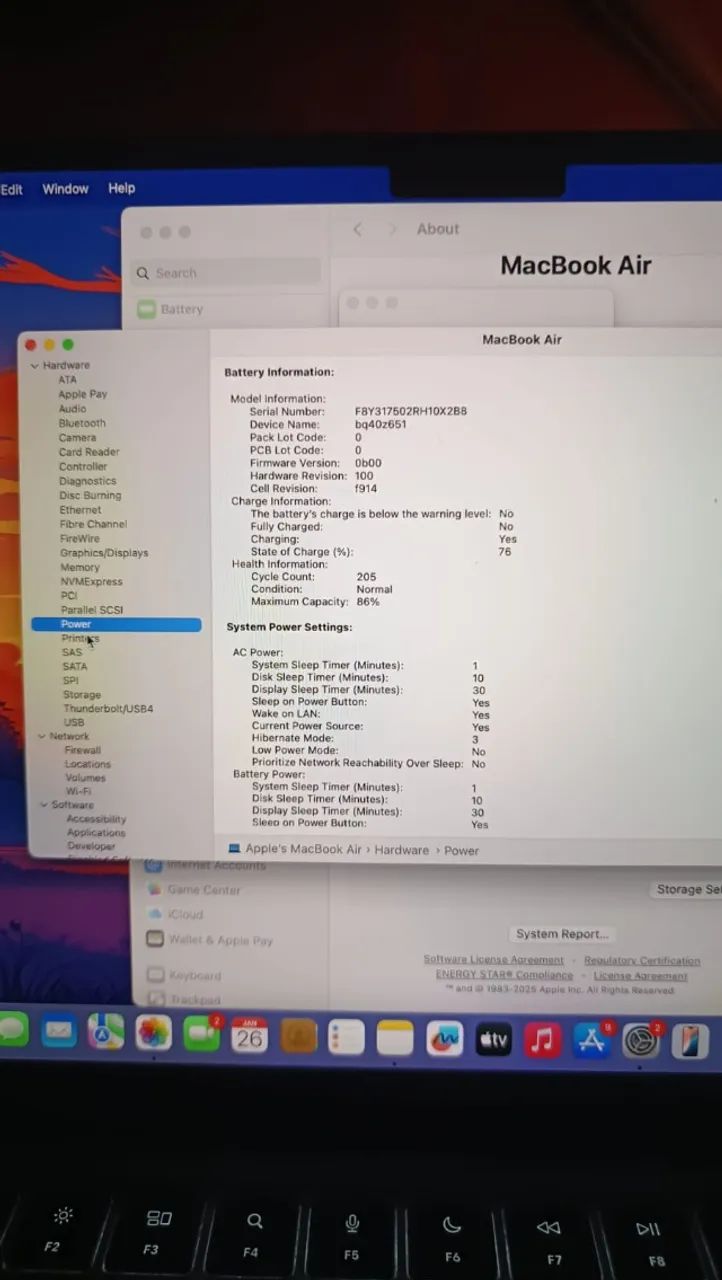Select Power in the Hardware list
Image resolution: width=722 pixels, height=1280 pixels.
pos(116,624)
